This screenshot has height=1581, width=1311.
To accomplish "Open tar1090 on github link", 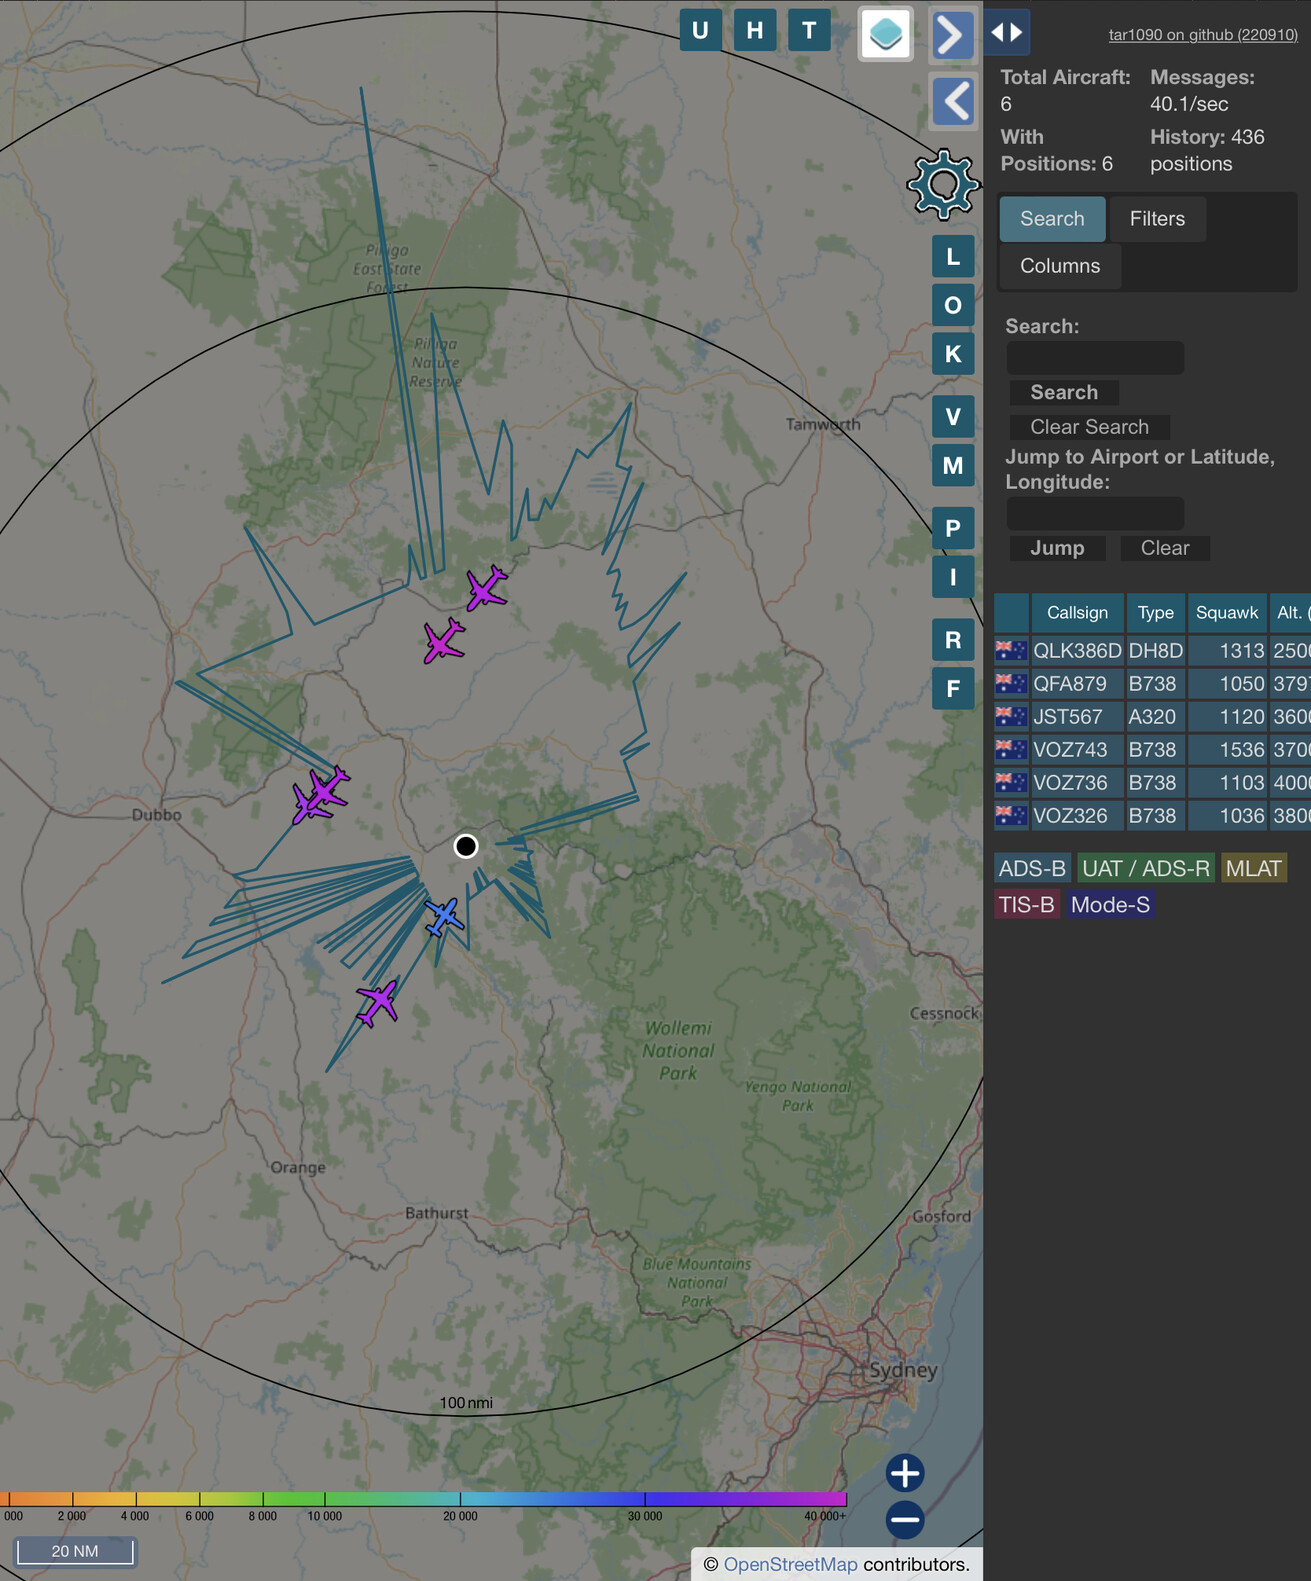I will tap(1202, 35).
